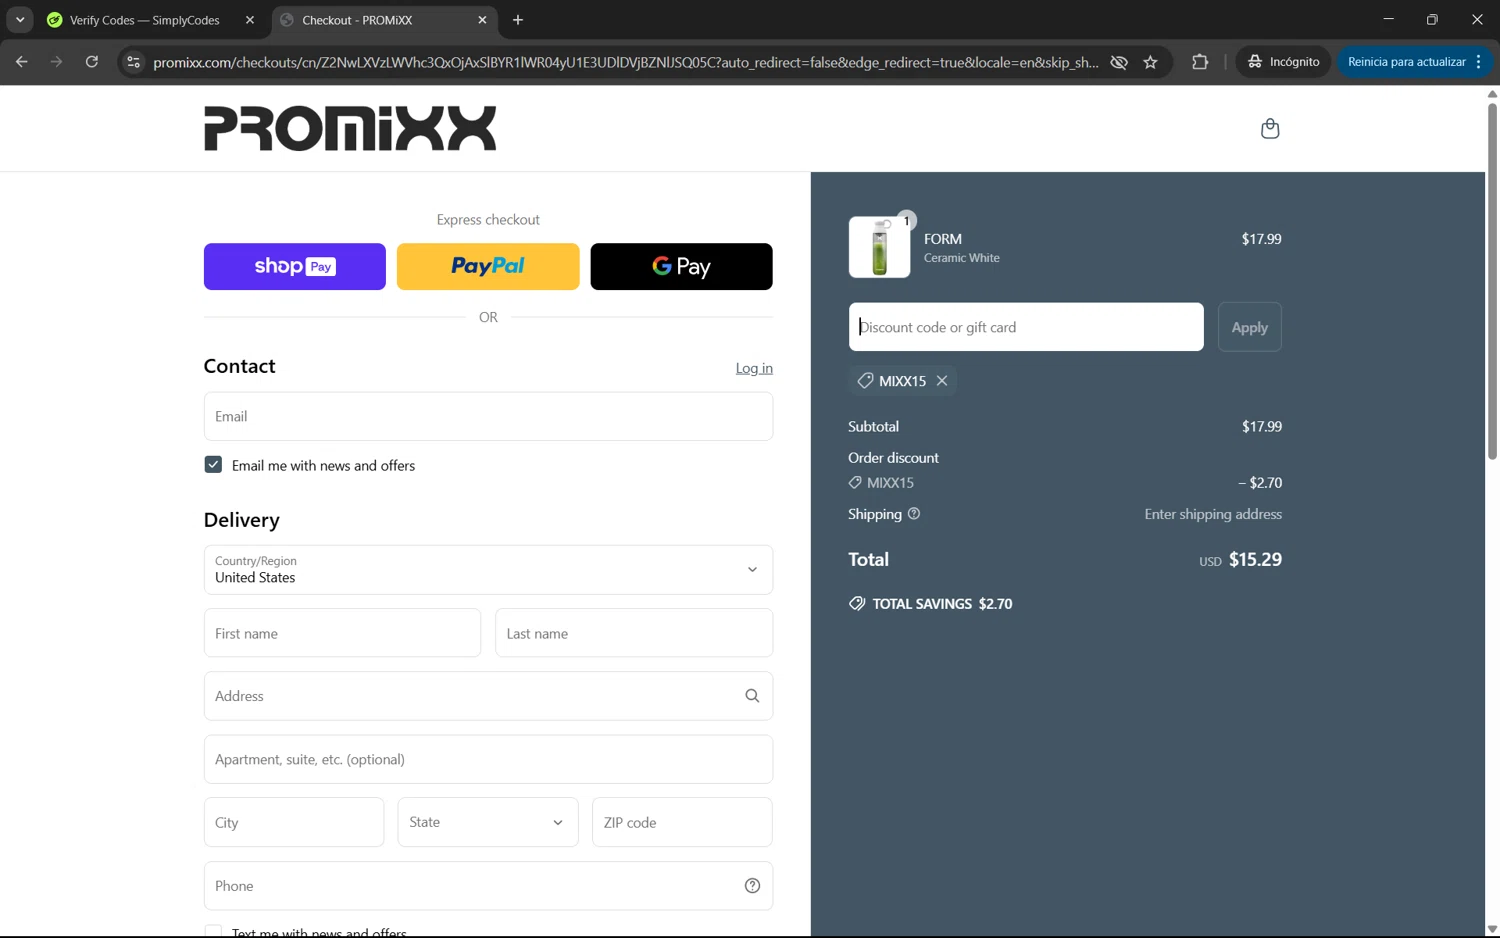Reload the page

tap(91, 62)
